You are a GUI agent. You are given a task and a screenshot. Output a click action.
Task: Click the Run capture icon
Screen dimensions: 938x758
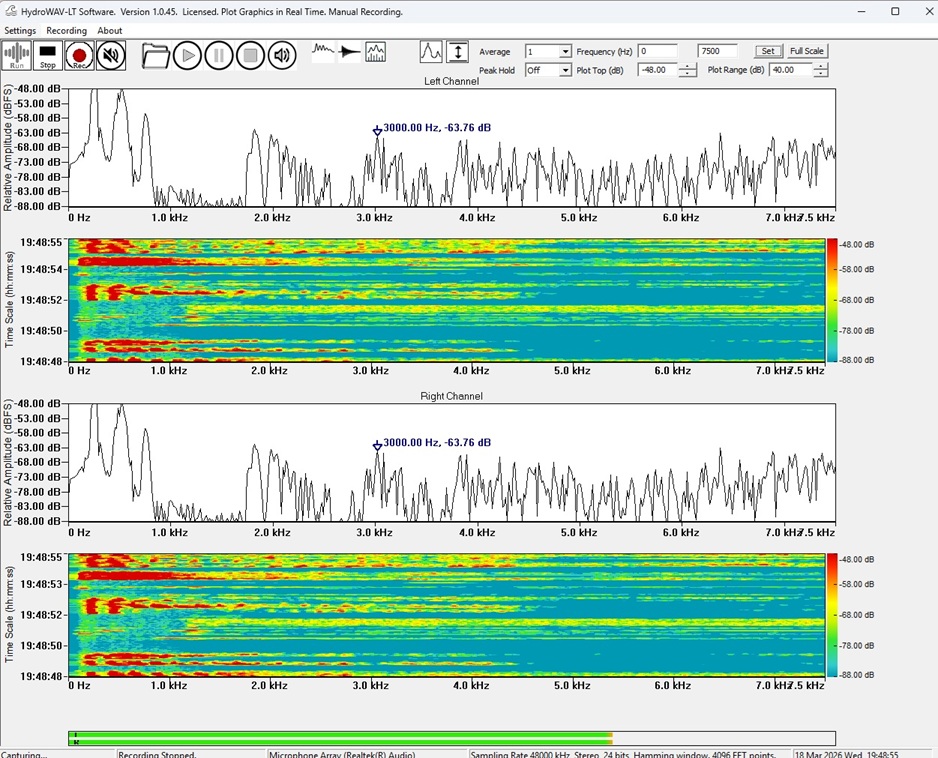pyautogui.click(x=17, y=56)
